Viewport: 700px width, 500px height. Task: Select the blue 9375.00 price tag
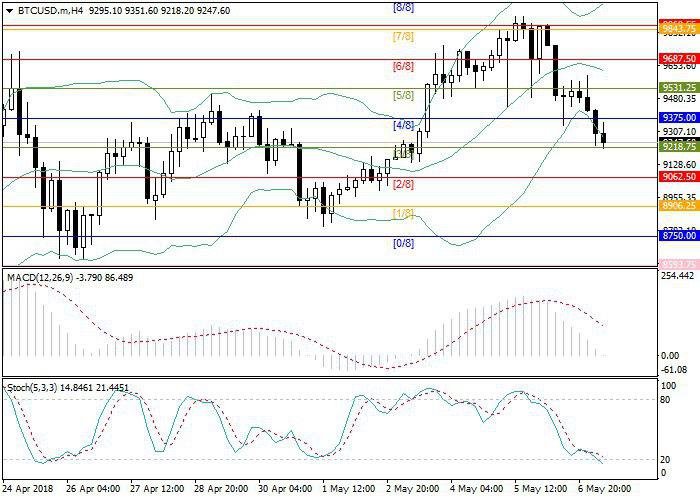(678, 117)
